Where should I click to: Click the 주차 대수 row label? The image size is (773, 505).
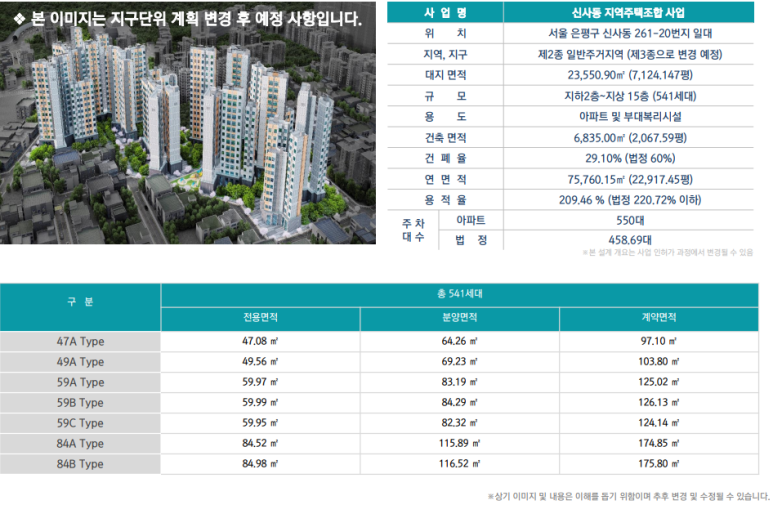pos(413,230)
